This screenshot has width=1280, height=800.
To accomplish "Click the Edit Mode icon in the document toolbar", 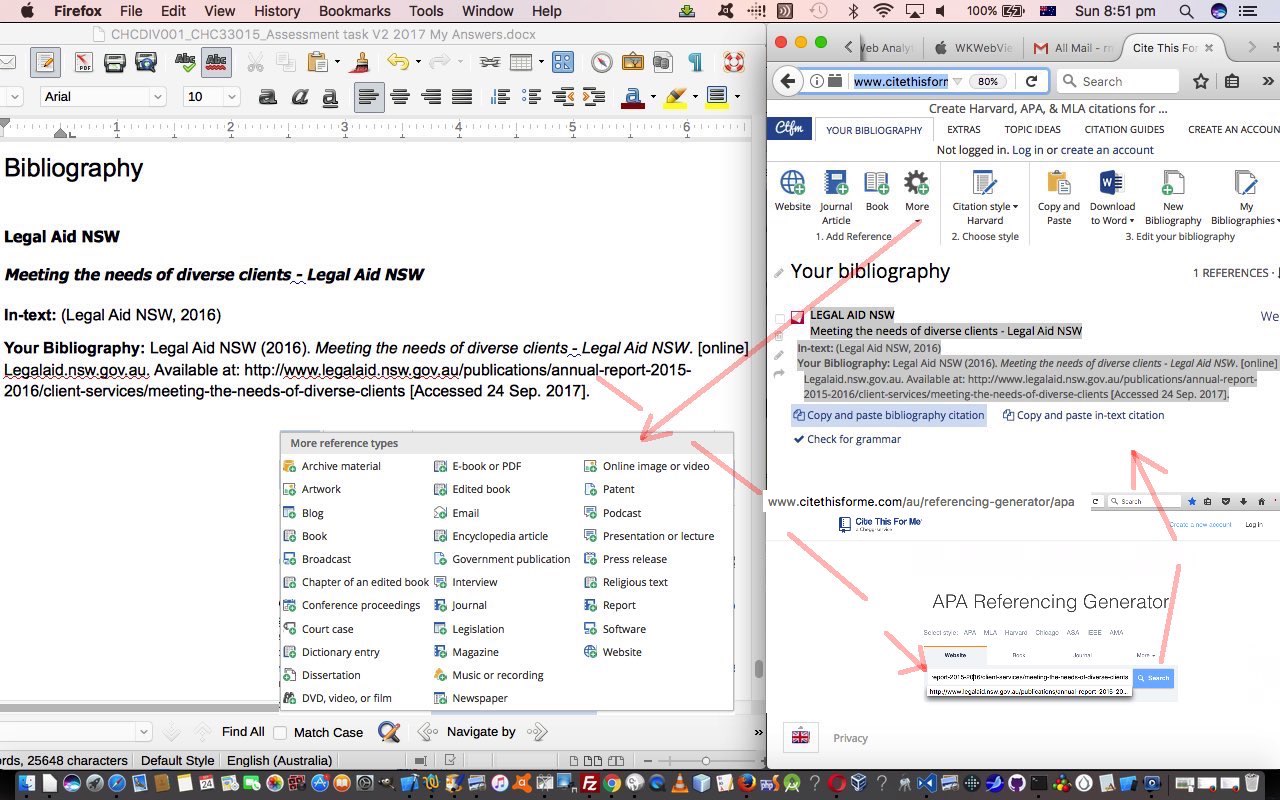I will (44, 62).
